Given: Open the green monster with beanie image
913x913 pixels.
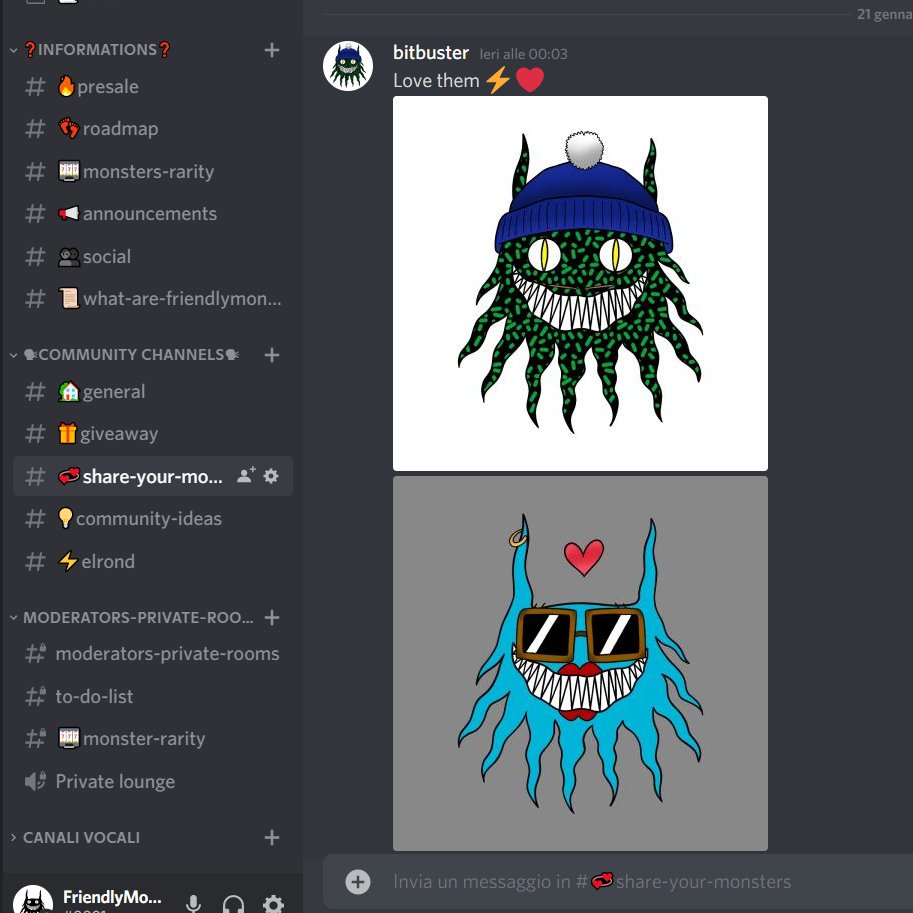Looking at the screenshot, I should pos(580,284).
